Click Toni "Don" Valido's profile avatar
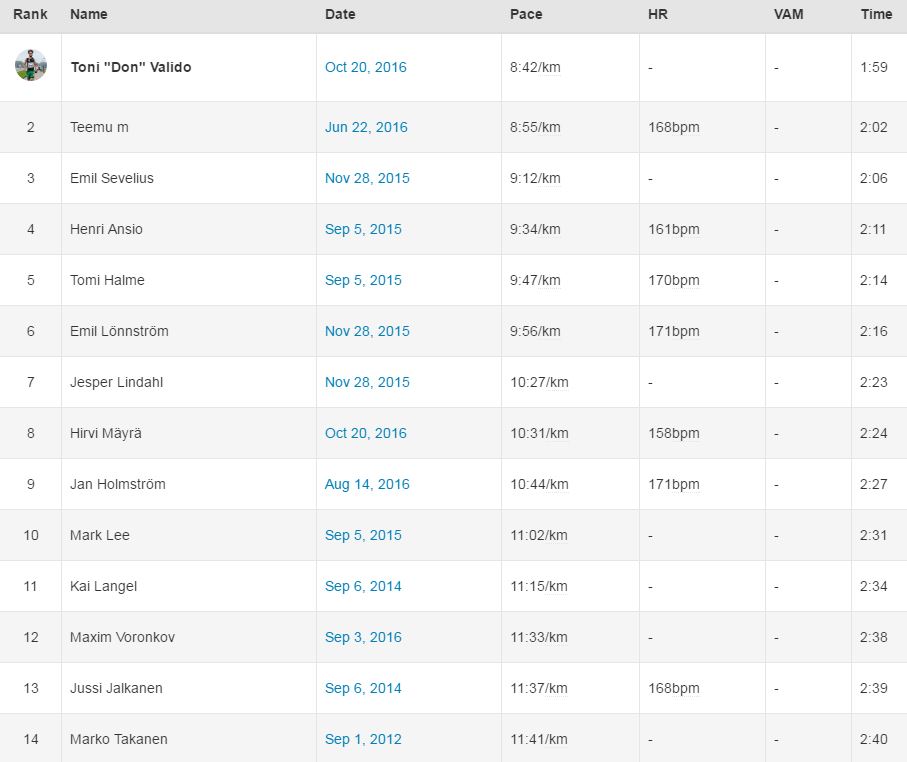Viewport: 907px width, 762px height. (x=31, y=66)
